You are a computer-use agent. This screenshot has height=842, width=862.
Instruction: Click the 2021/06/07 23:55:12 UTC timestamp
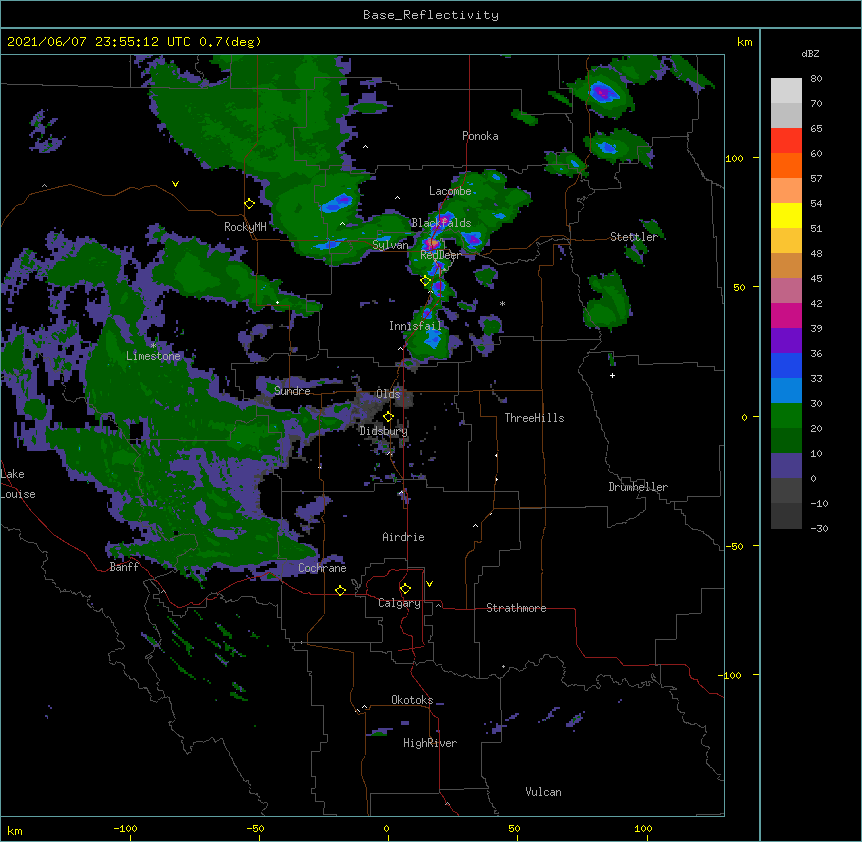point(99,42)
